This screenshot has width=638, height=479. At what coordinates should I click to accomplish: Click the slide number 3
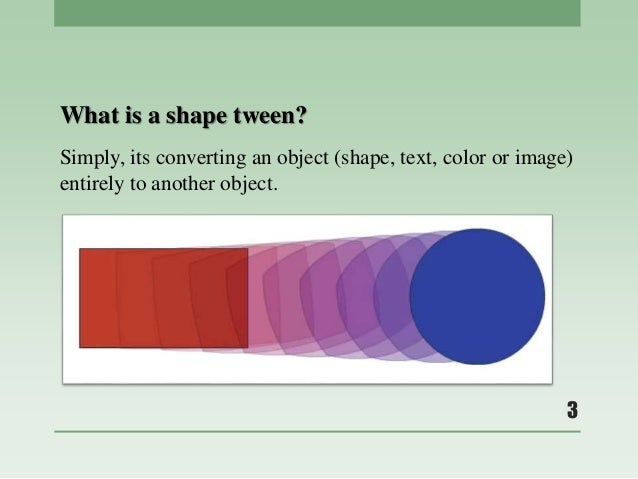point(572,410)
